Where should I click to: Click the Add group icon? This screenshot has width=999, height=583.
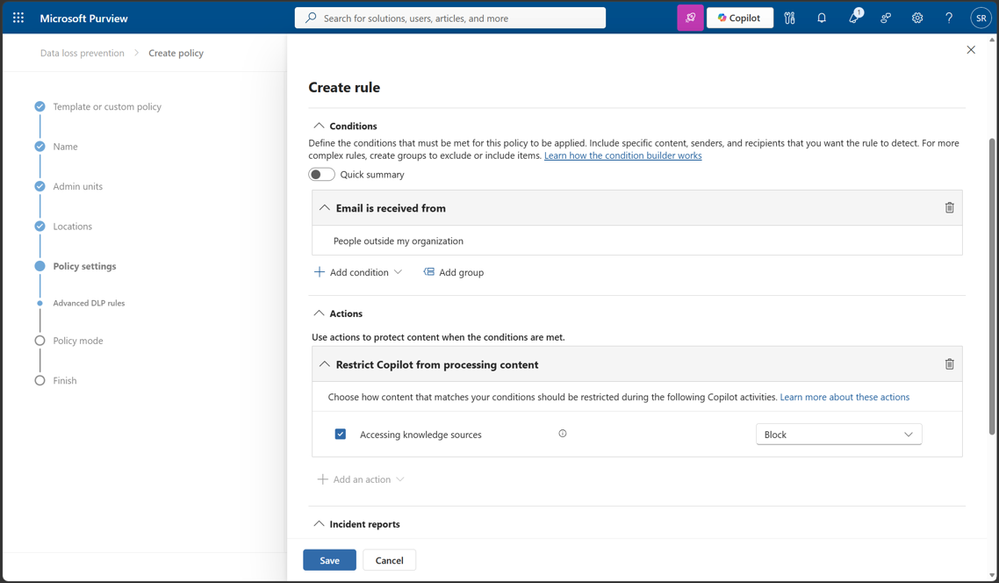[429, 272]
